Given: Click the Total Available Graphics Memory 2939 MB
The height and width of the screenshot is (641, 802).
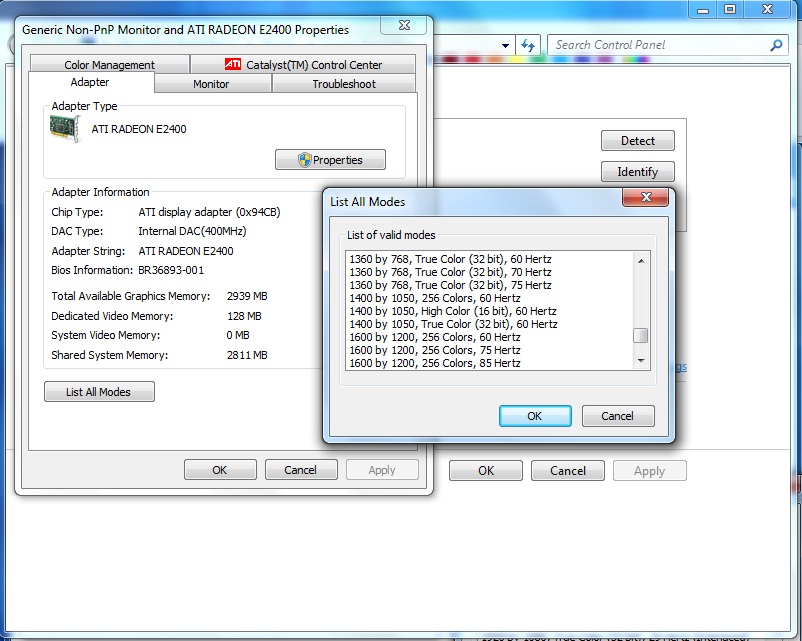Looking at the screenshot, I should coord(247,296).
